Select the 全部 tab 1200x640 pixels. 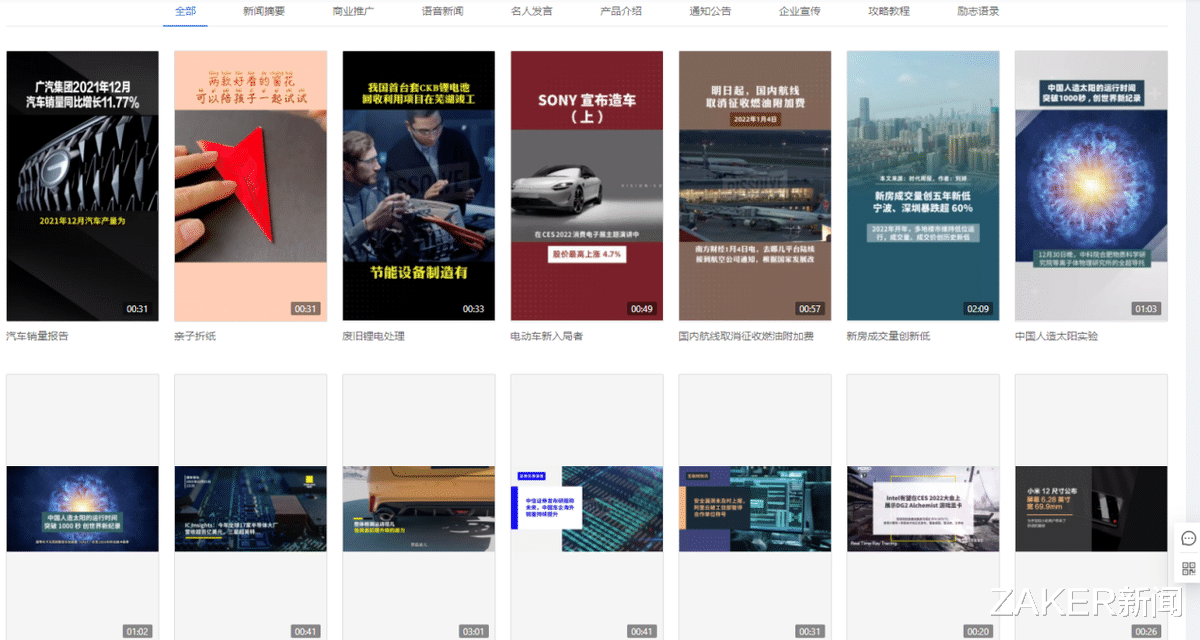[185, 11]
